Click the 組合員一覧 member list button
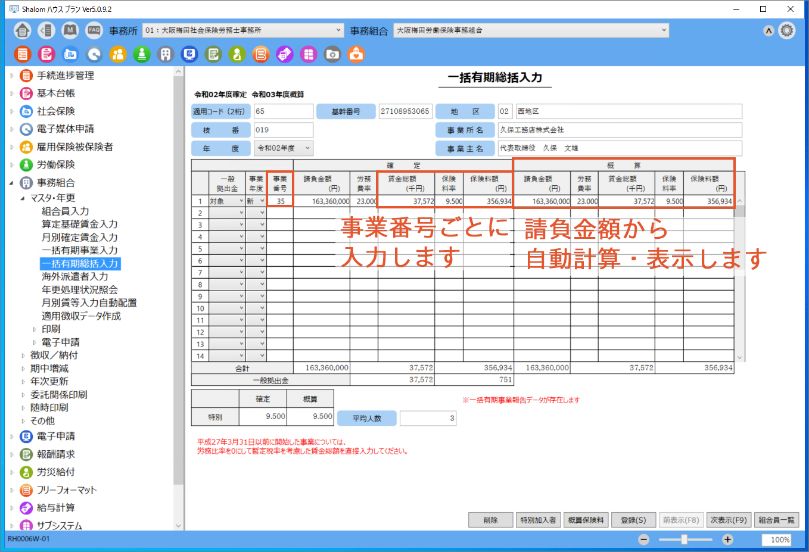 pyautogui.click(x=776, y=520)
